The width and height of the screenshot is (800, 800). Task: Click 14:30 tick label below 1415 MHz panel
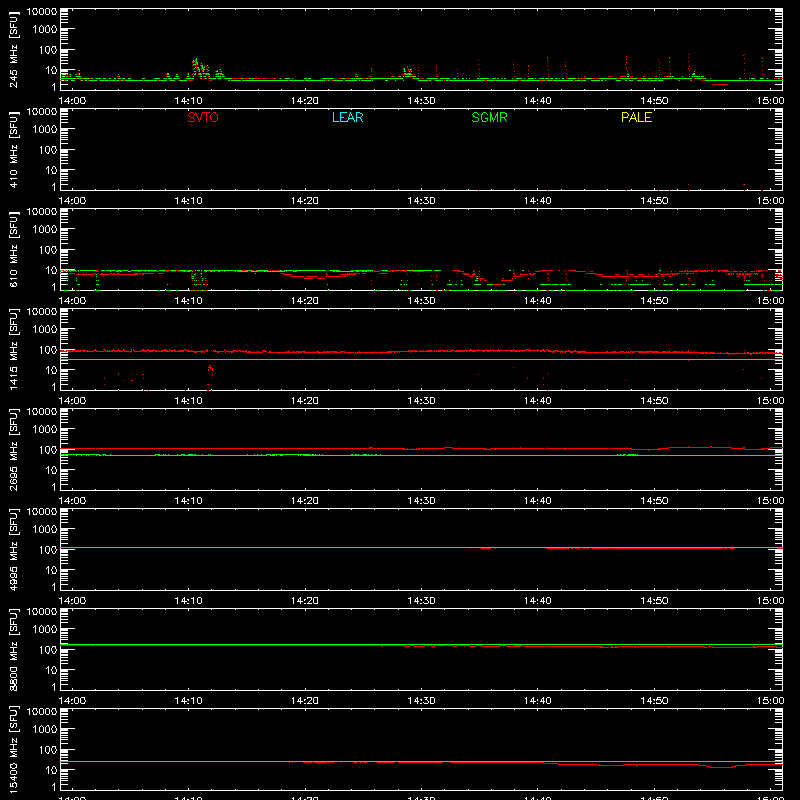click(421, 401)
